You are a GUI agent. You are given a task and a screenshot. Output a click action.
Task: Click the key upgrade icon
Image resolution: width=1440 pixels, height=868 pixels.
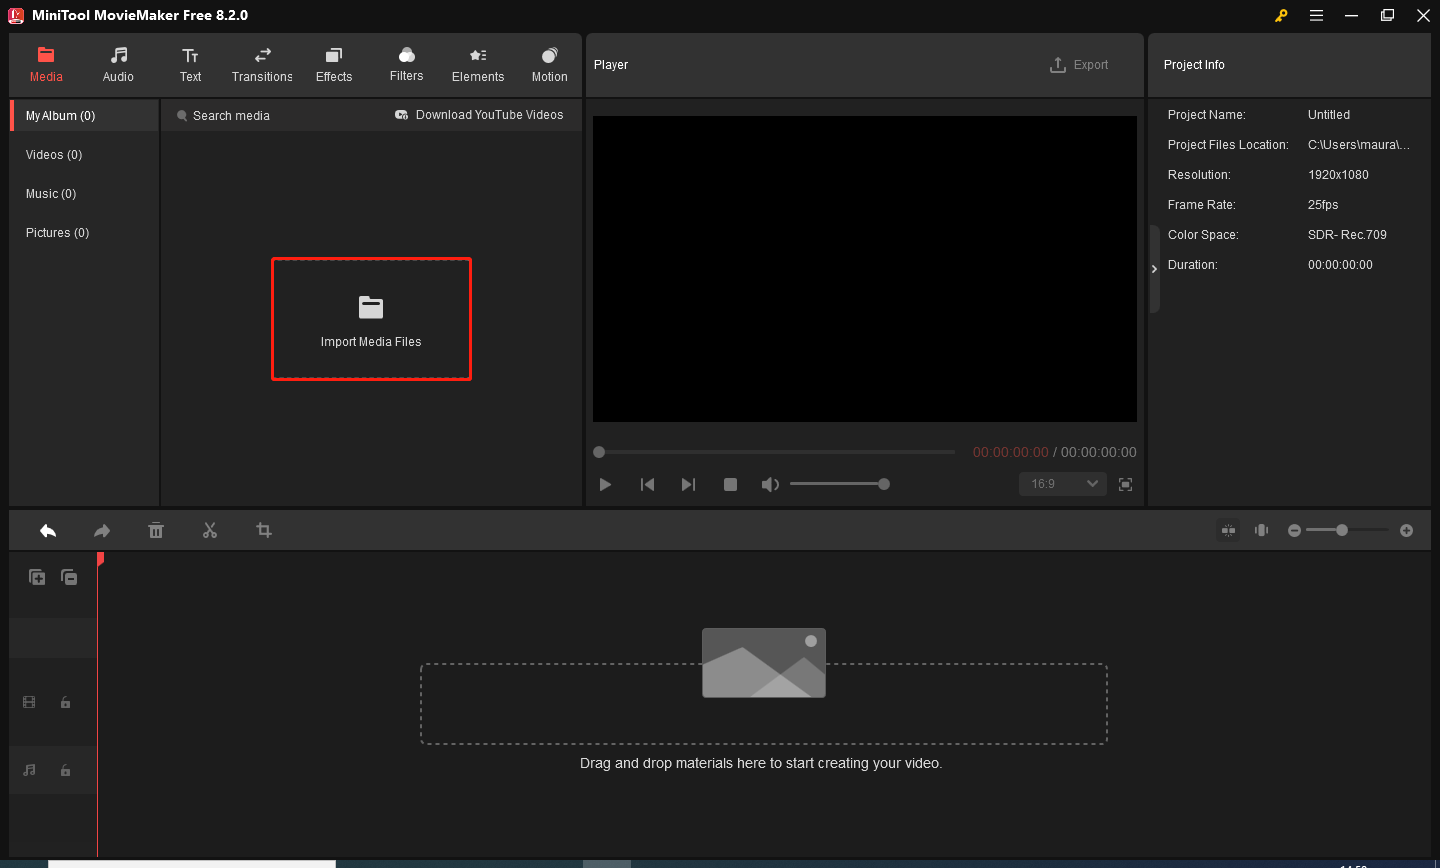[1281, 15]
